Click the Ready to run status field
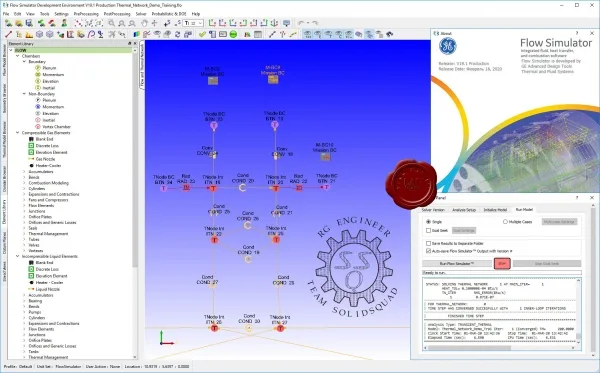 [502, 273]
